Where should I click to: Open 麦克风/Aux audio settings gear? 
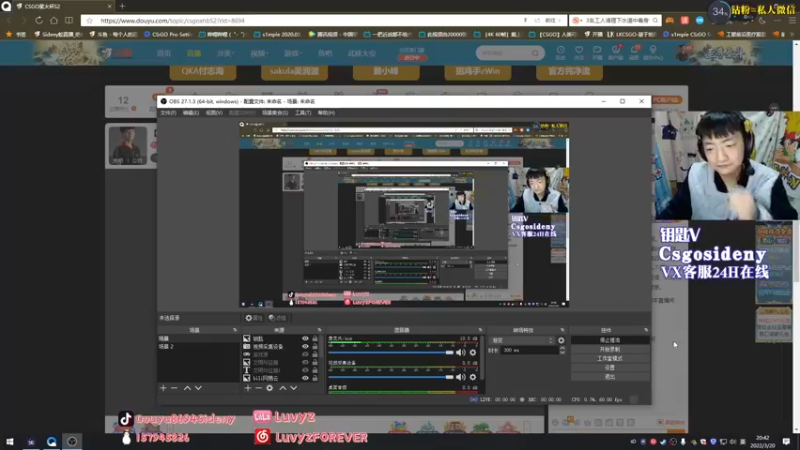473,353
